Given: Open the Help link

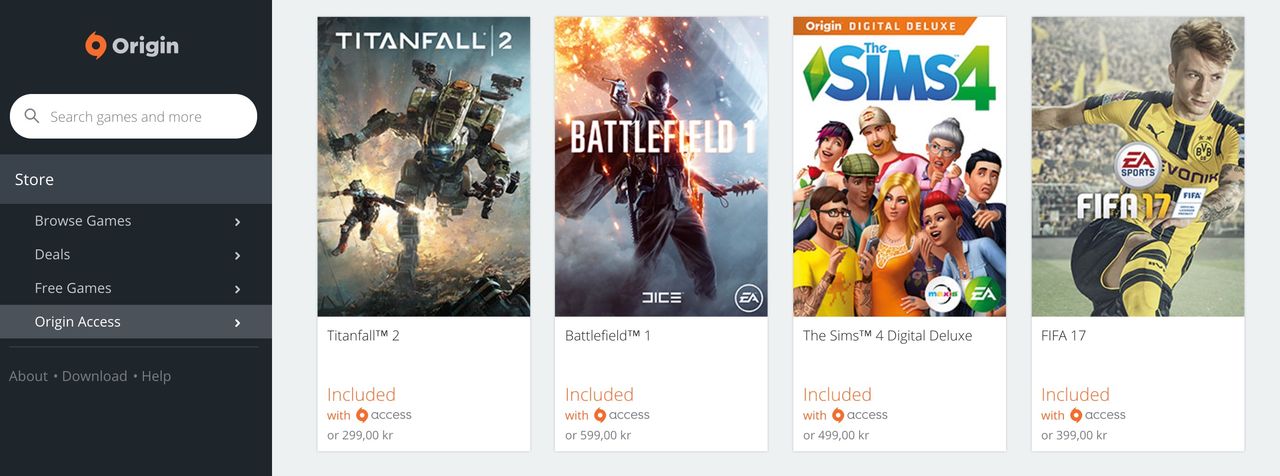Looking at the screenshot, I should coord(156,376).
